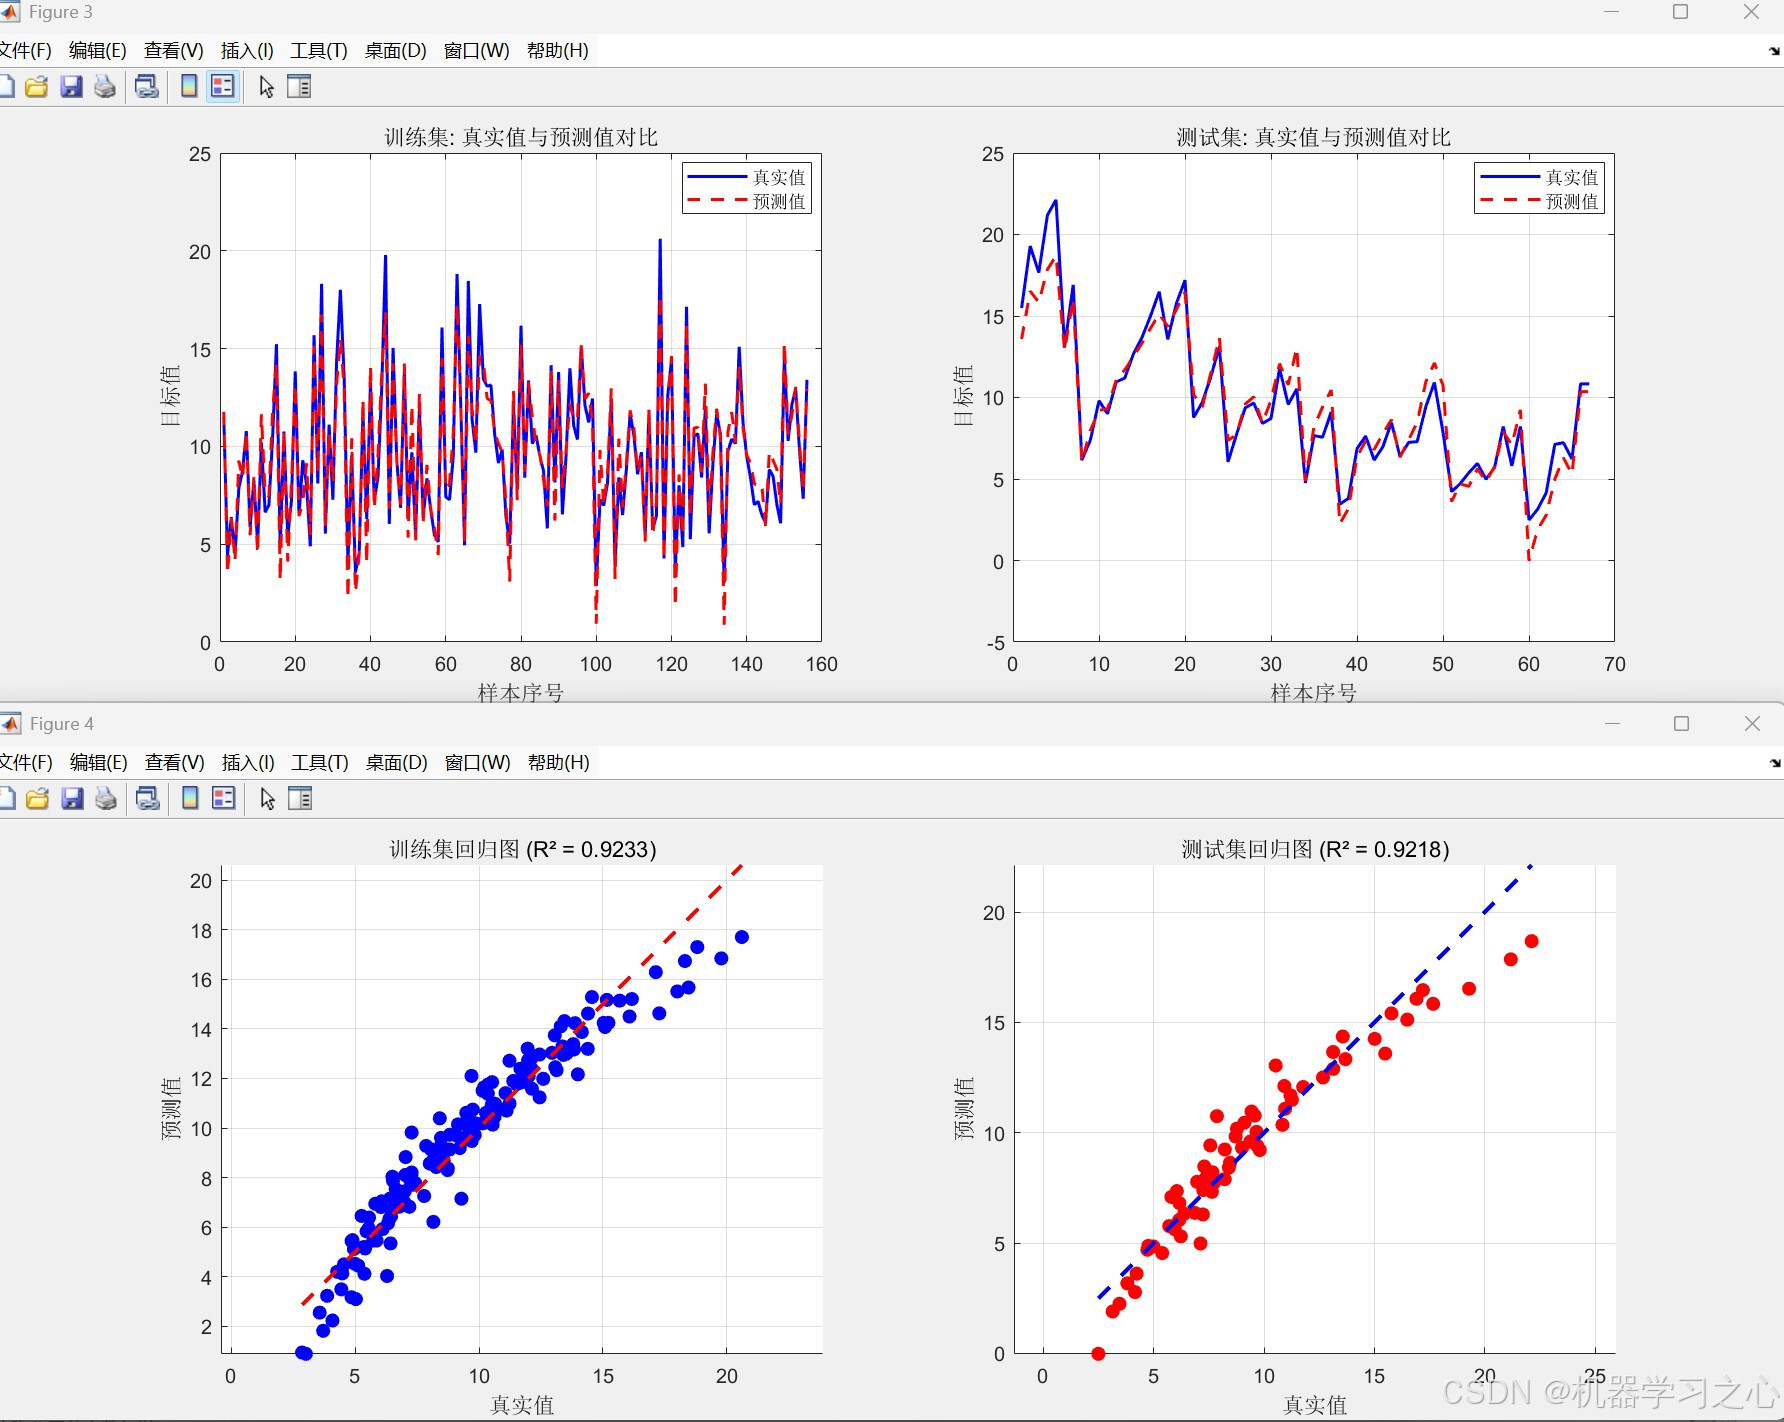This screenshot has width=1784, height=1422.
Task: Open 窗口(W) menu in Figure 3
Action: tap(476, 51)
